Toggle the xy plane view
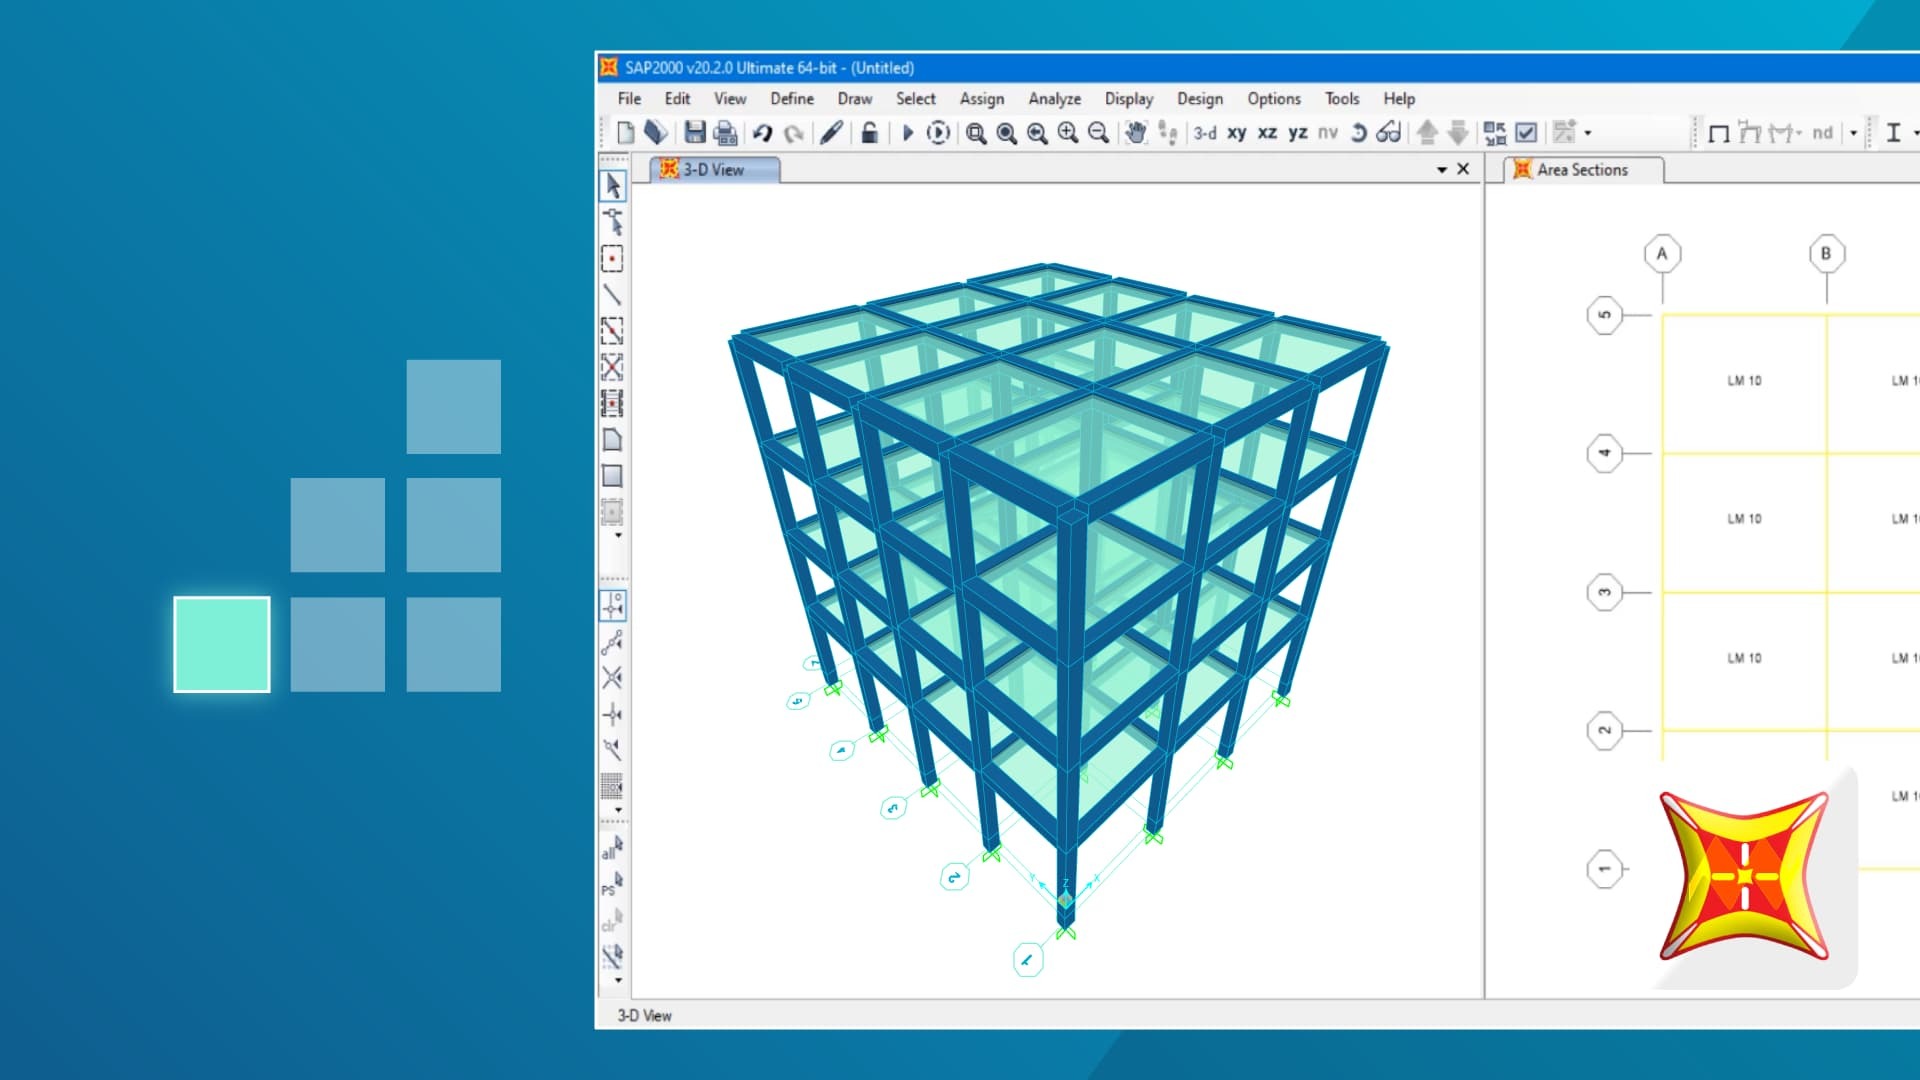The width and height of the screenshot is (1920, 1080). [x=1237, y=133]
